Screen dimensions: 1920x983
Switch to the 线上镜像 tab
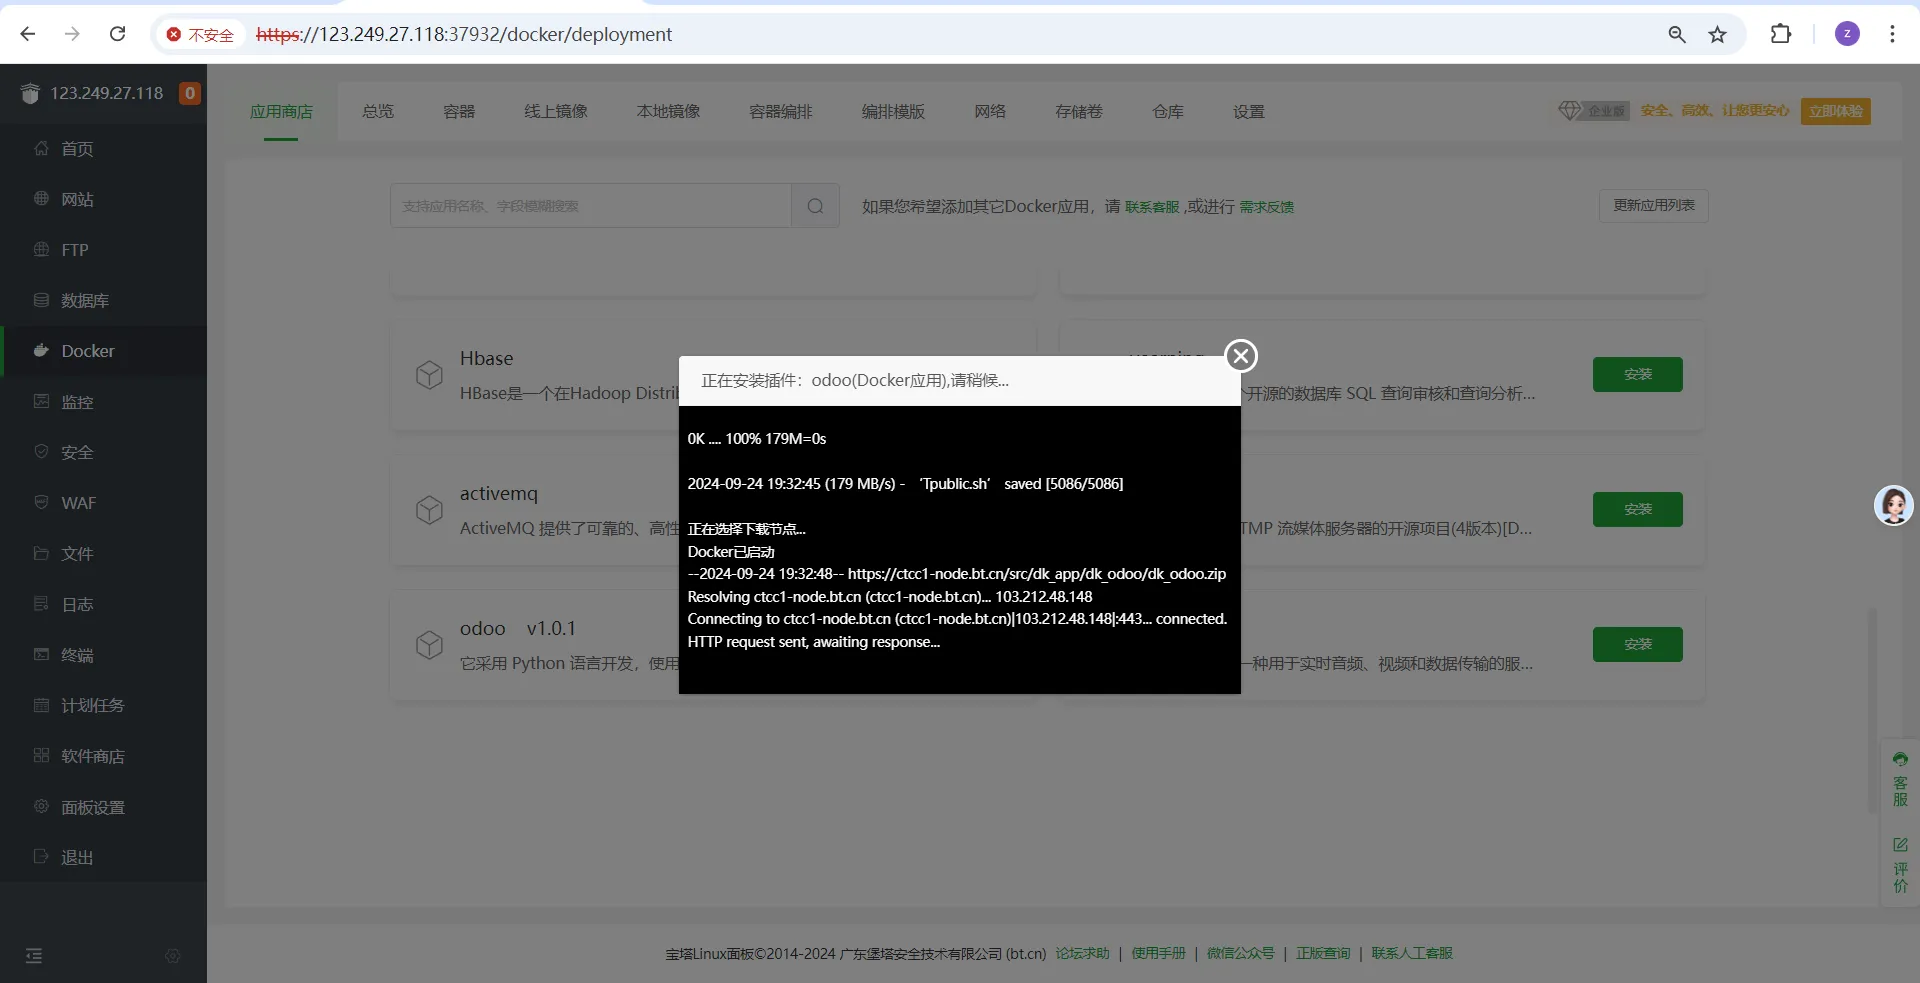coord(556,111)
